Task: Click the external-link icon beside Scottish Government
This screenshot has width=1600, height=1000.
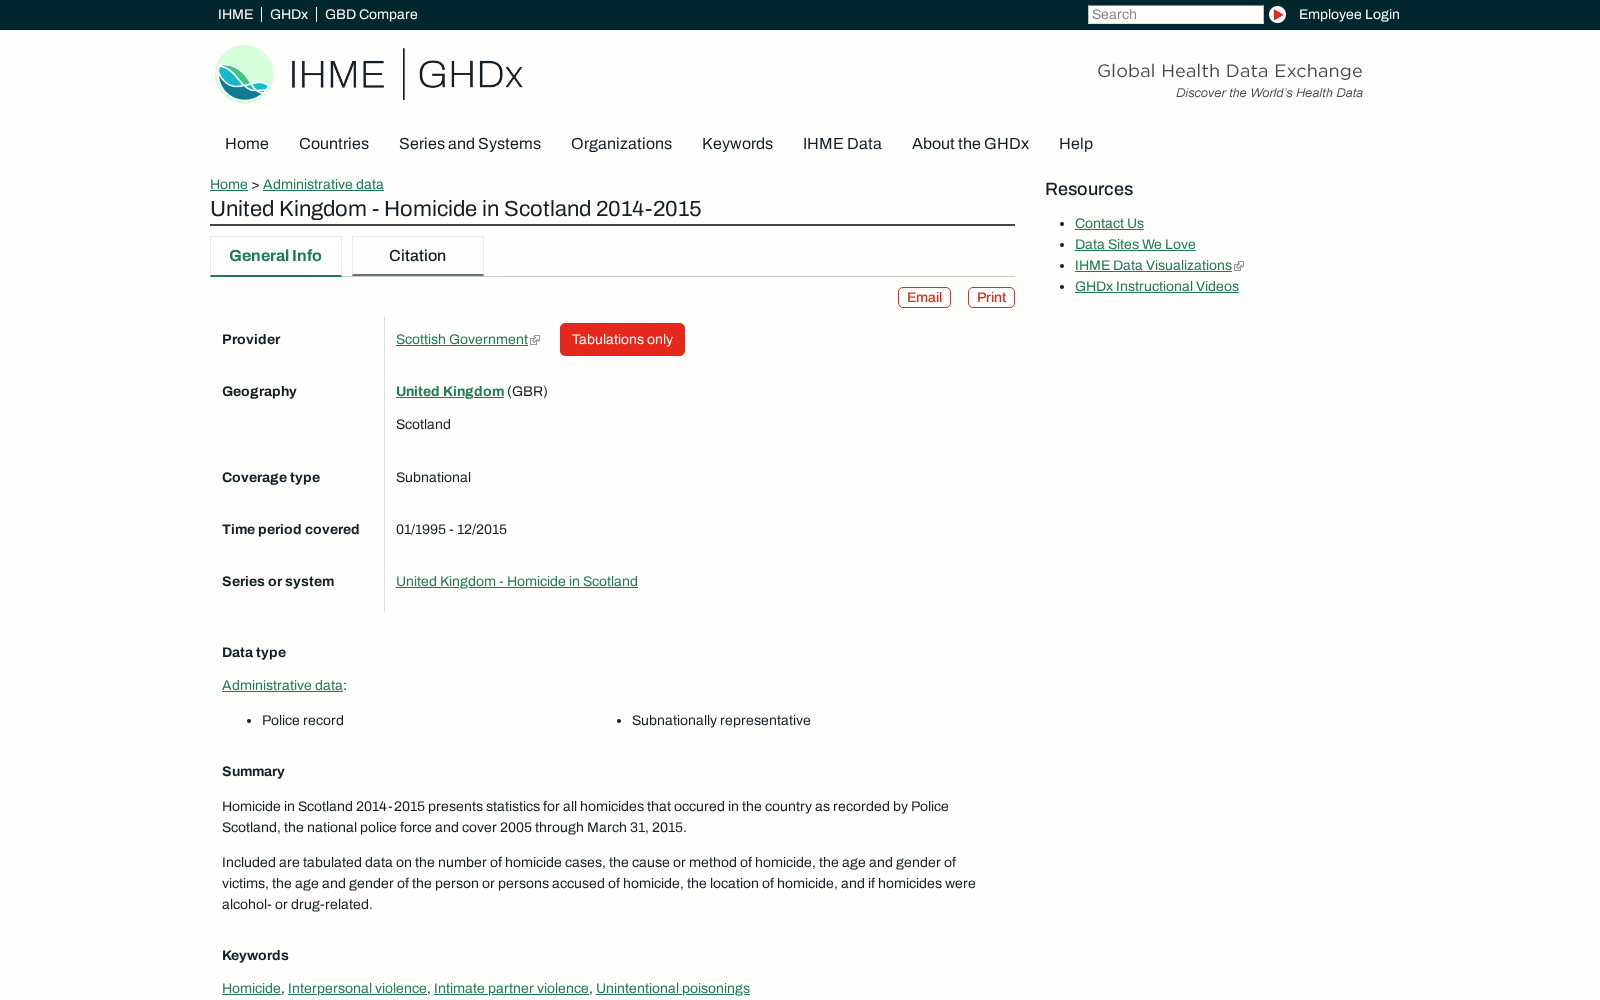Action: [535, 340]
